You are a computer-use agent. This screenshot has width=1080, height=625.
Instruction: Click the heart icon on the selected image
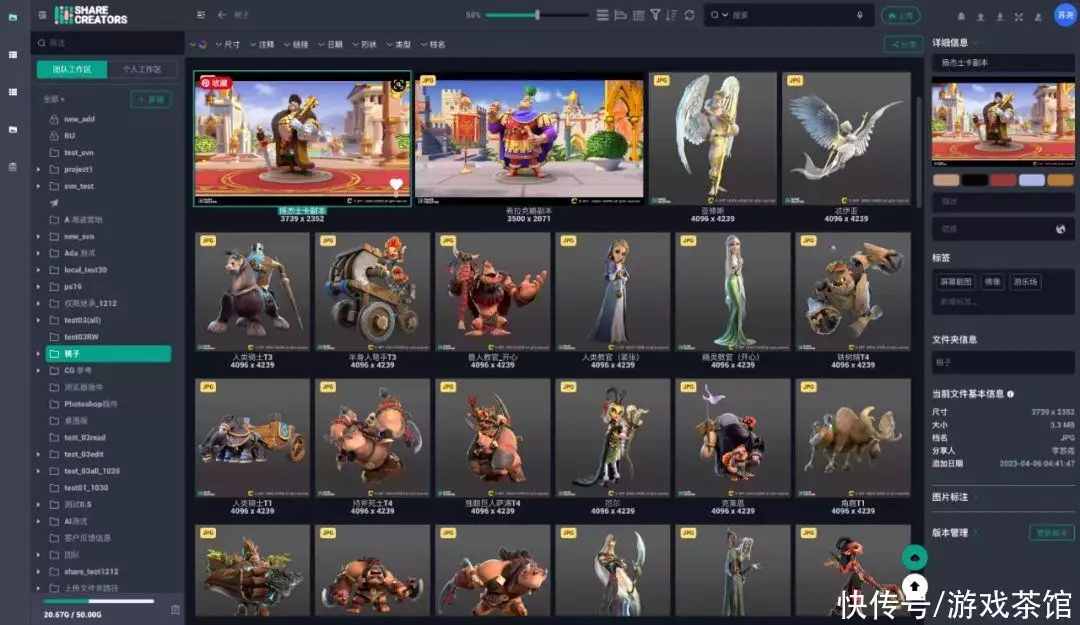coord(396,184)
